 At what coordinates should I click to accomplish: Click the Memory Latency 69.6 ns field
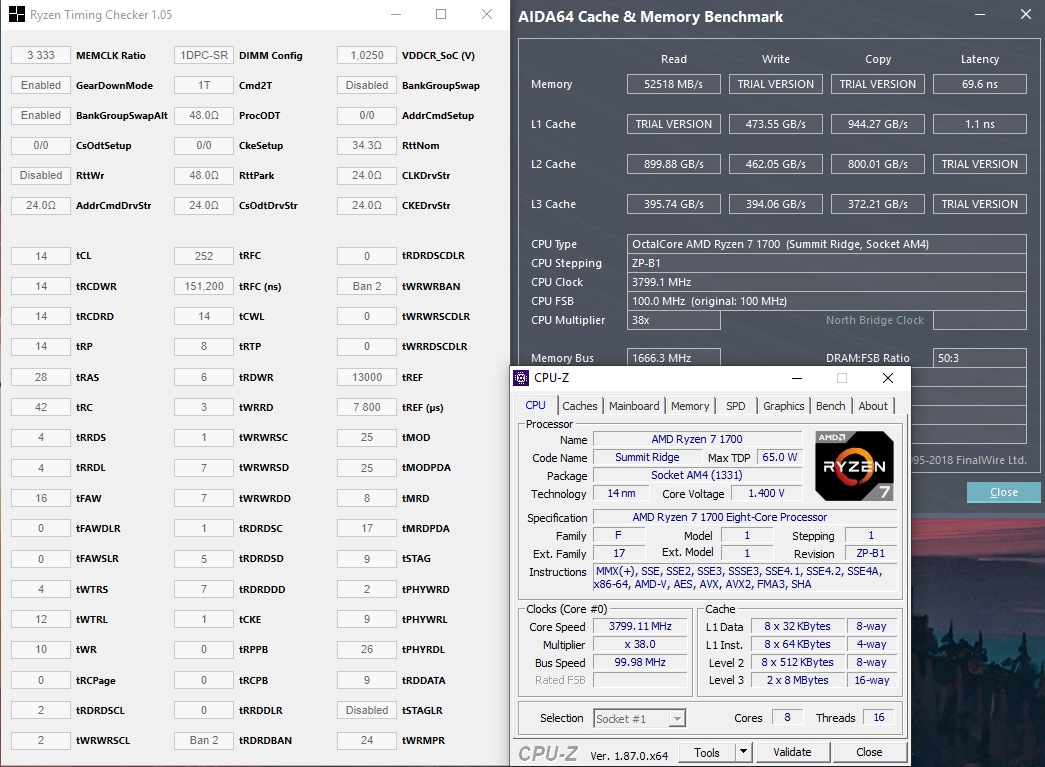click(980, 84)
